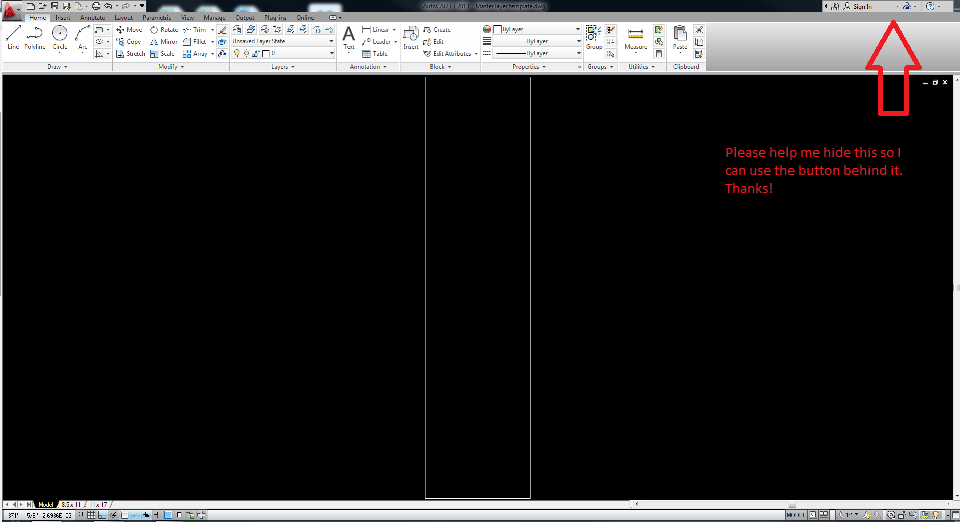This screenshot has width=960, height=522.
Task: Click the Mirror tool
Action: click(163, 42)
